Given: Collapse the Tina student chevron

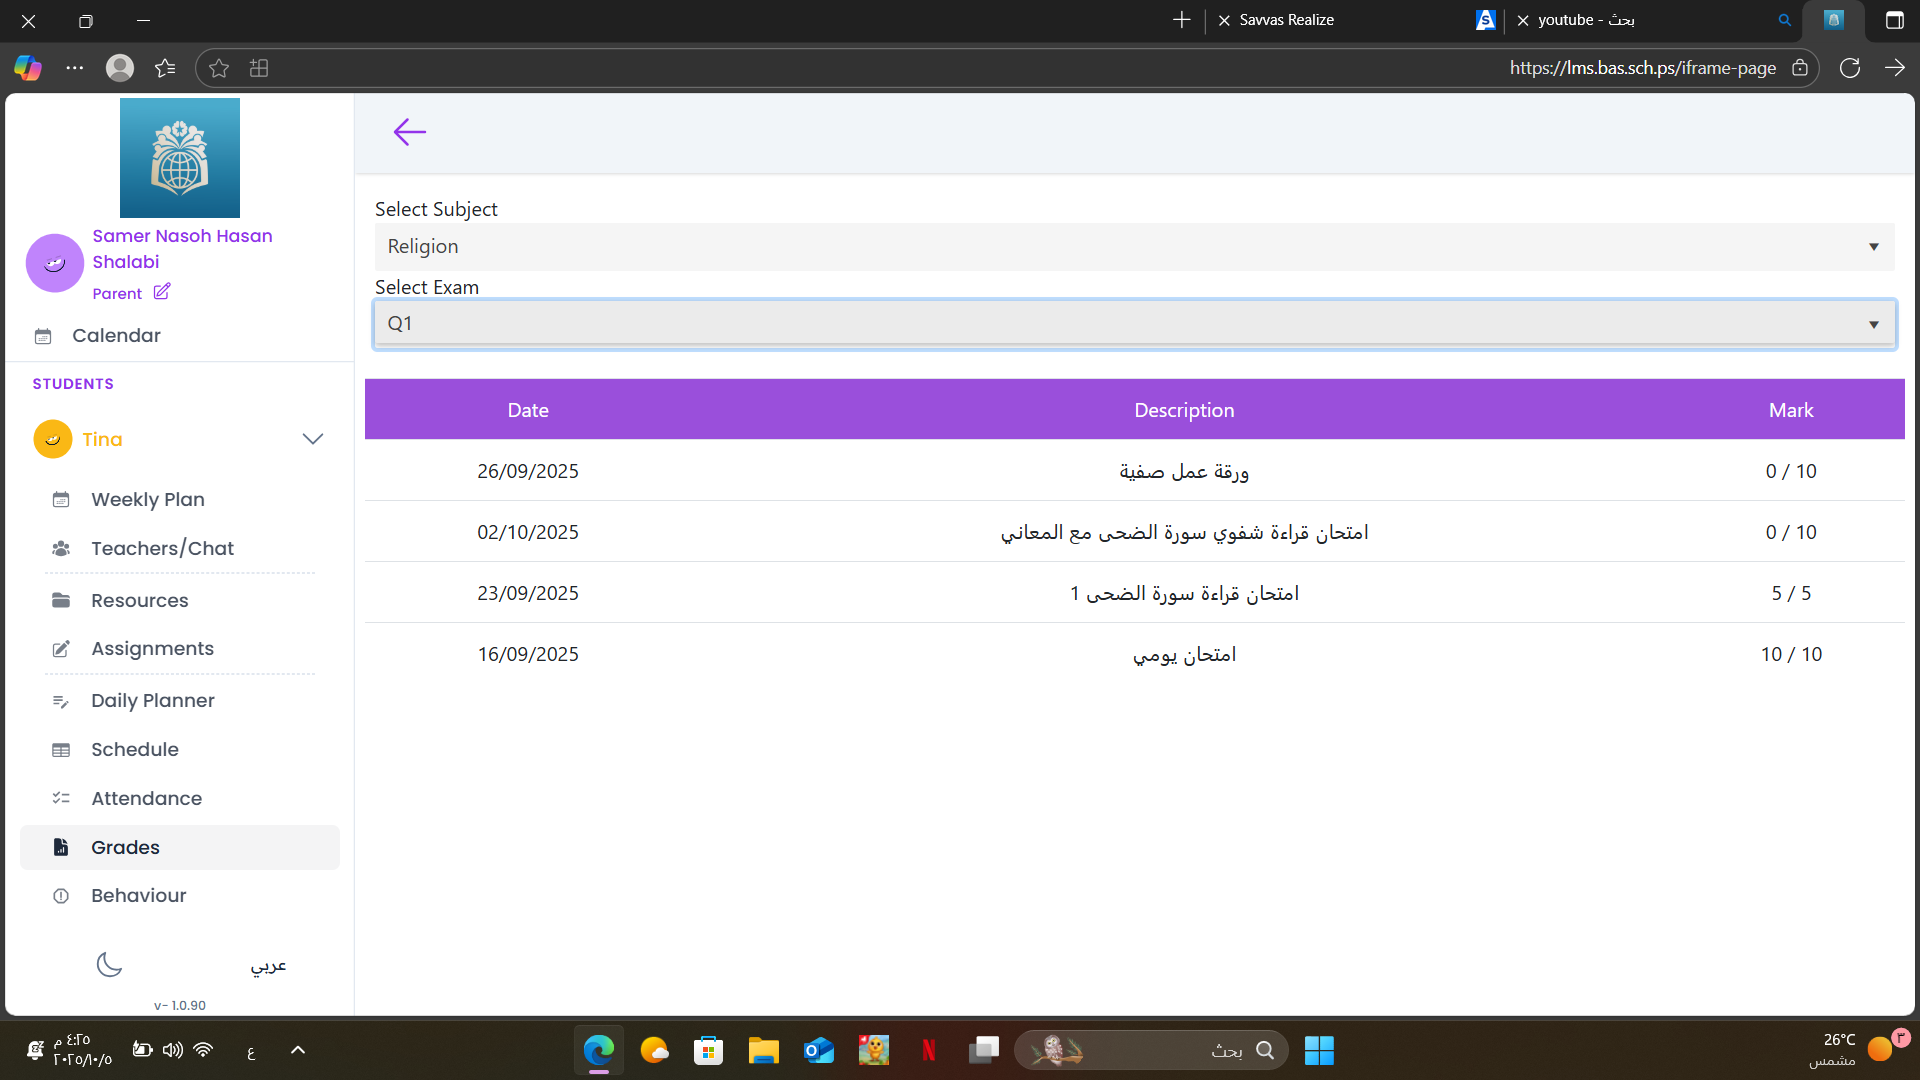Looking at the screenshot, I should tap(312, 439).
